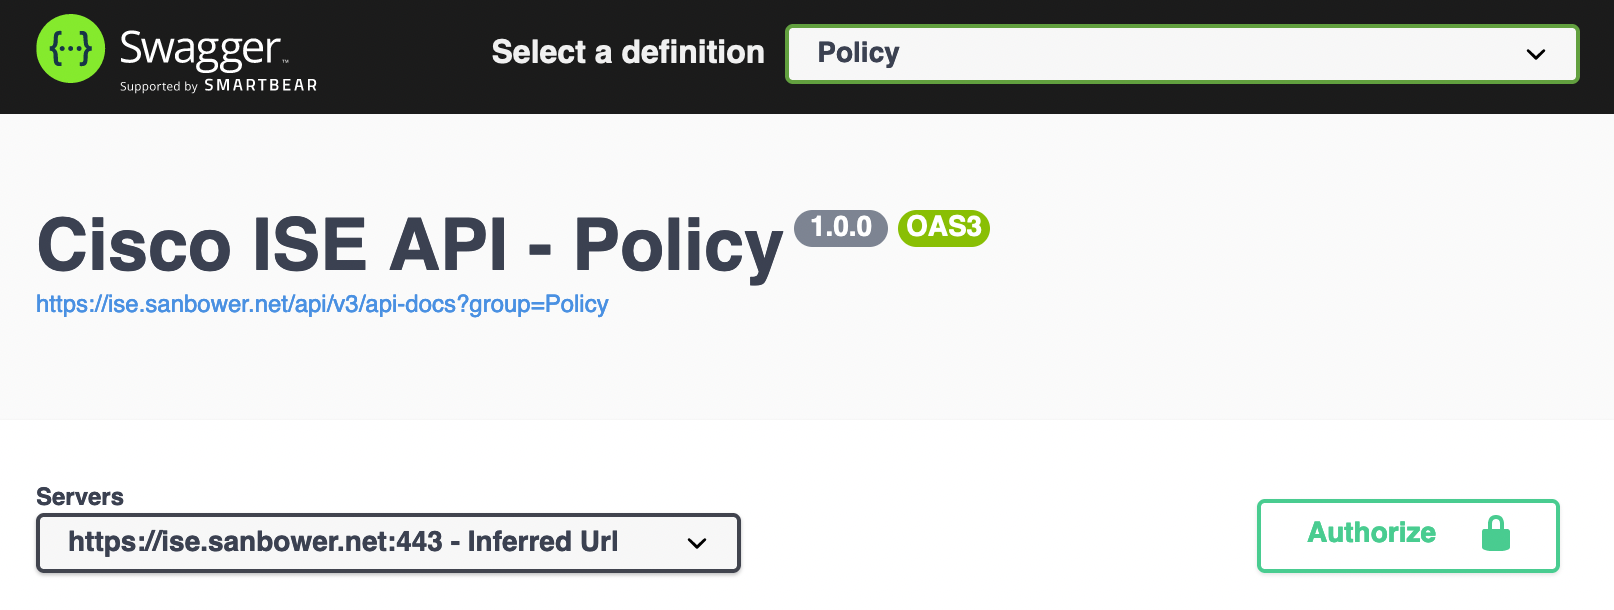Image resolution: width=1614 pixels, height=610 pixels.
Task: Click the "Select a definition" label
Action: pos(628,52)
